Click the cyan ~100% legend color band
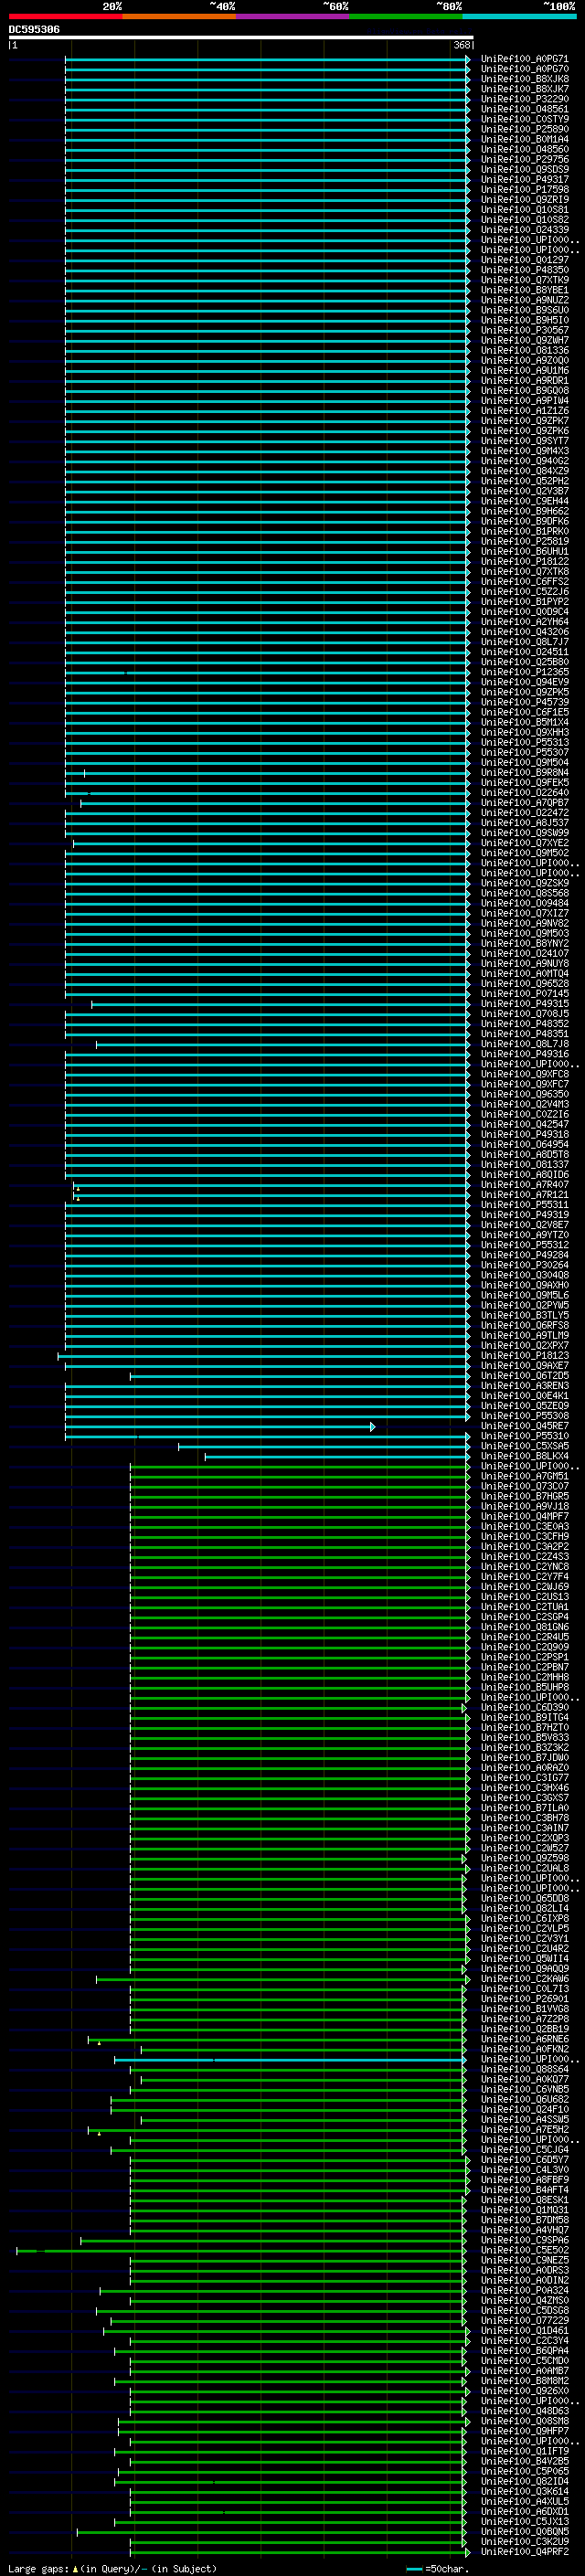 tap(519, 16)
